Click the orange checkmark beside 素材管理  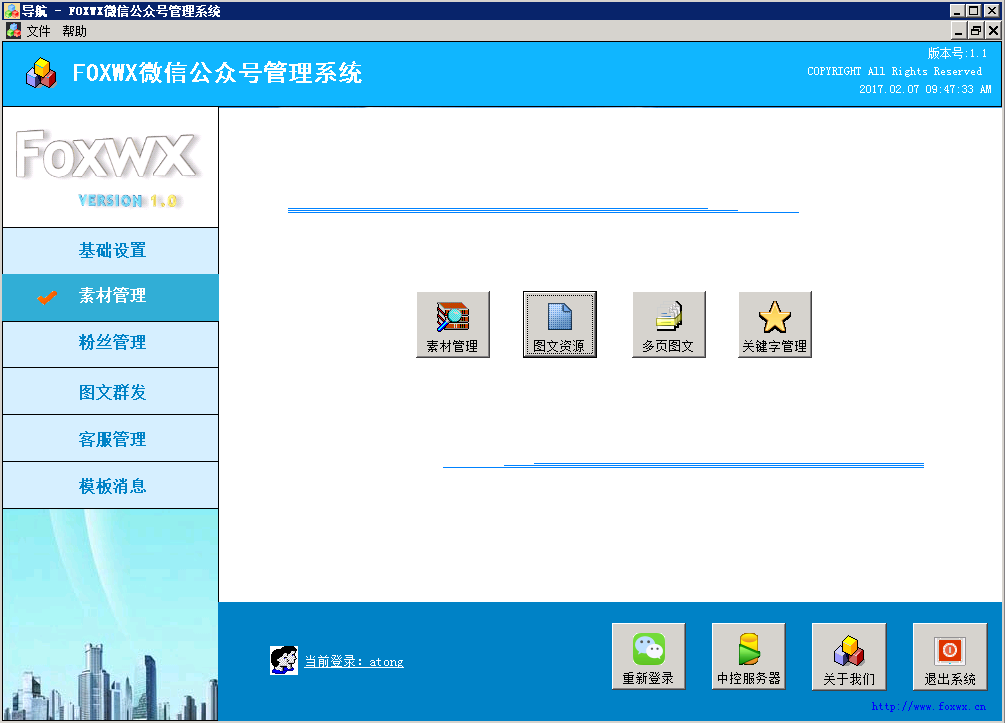[x=47, y=297]
